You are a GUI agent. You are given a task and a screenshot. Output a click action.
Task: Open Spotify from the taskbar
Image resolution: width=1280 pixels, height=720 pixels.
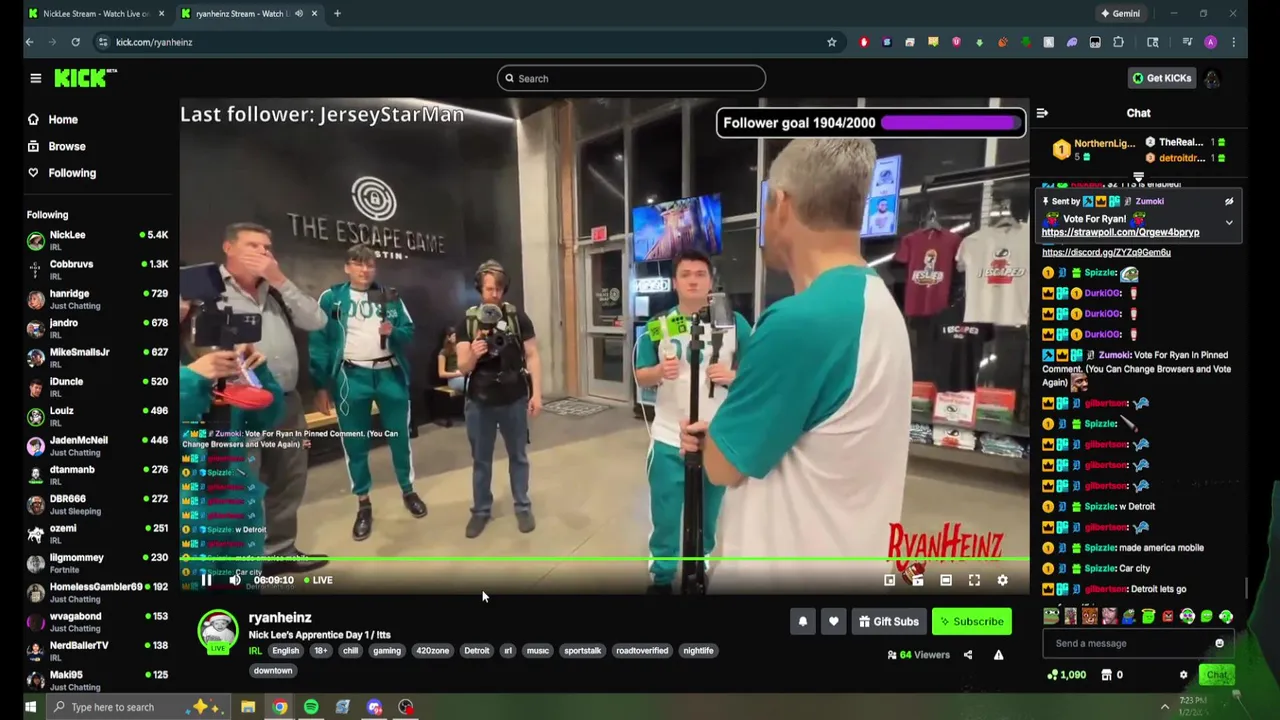coord(311,707)
